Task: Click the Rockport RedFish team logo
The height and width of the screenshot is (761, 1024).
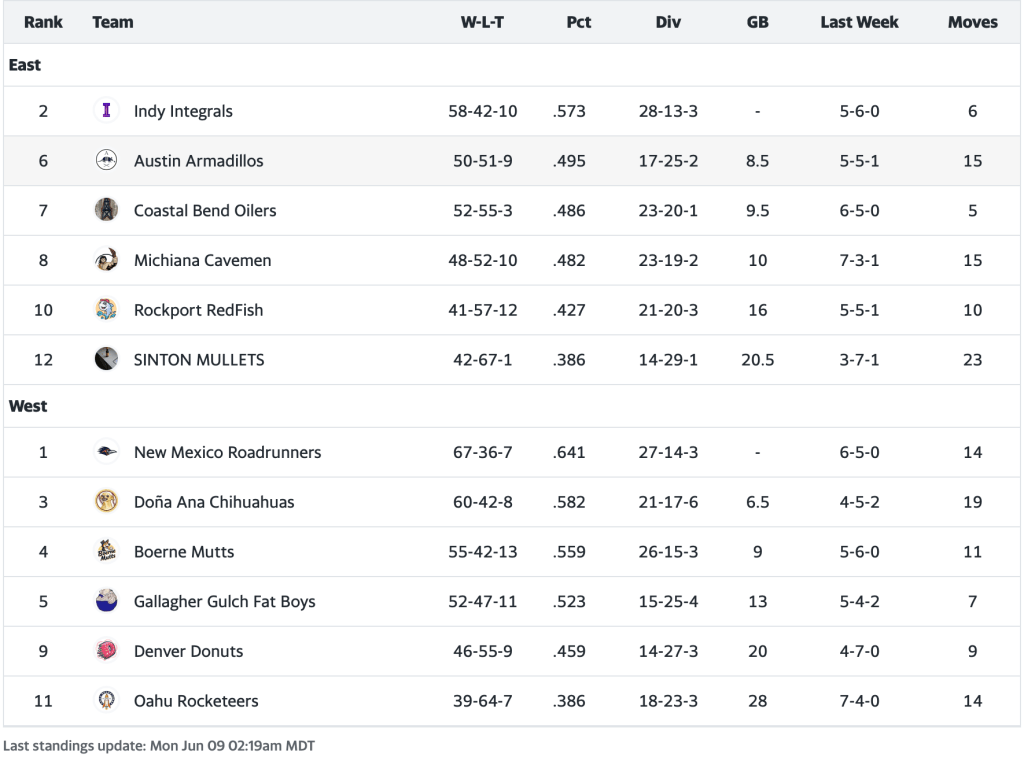Action: (106, 310)
